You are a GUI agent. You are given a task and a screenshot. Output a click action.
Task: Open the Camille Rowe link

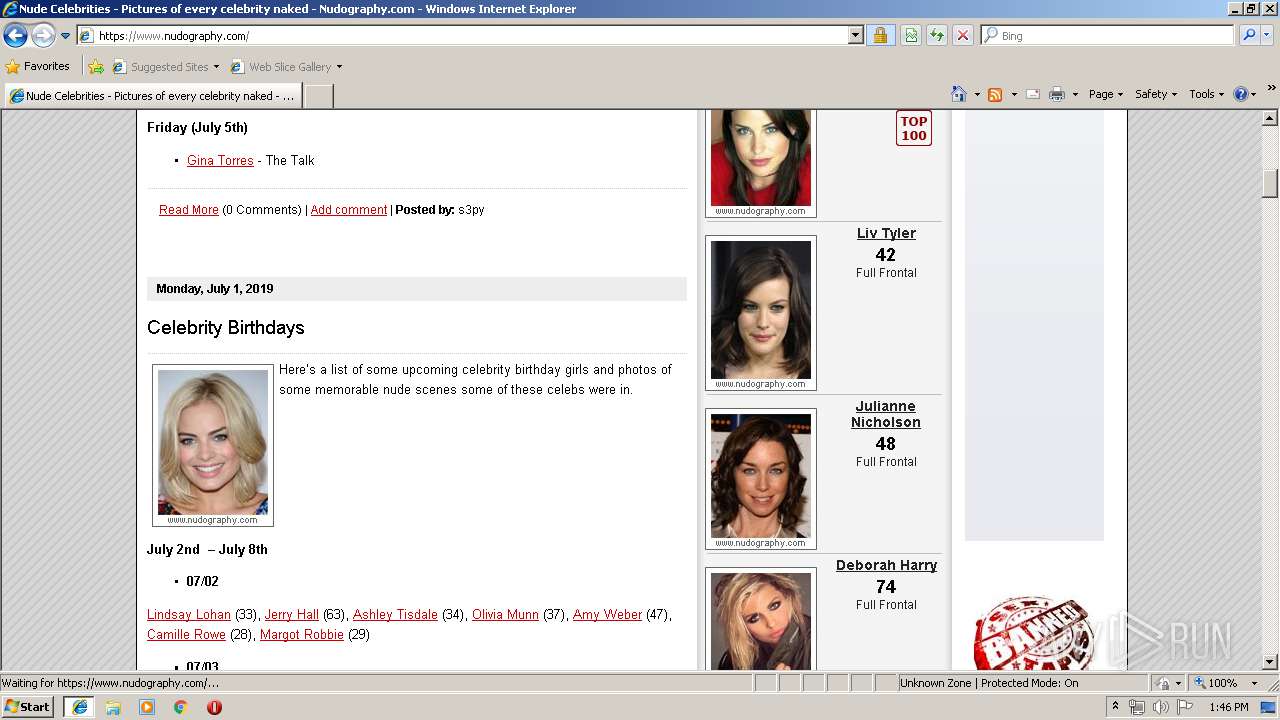(x=186, y=635)
